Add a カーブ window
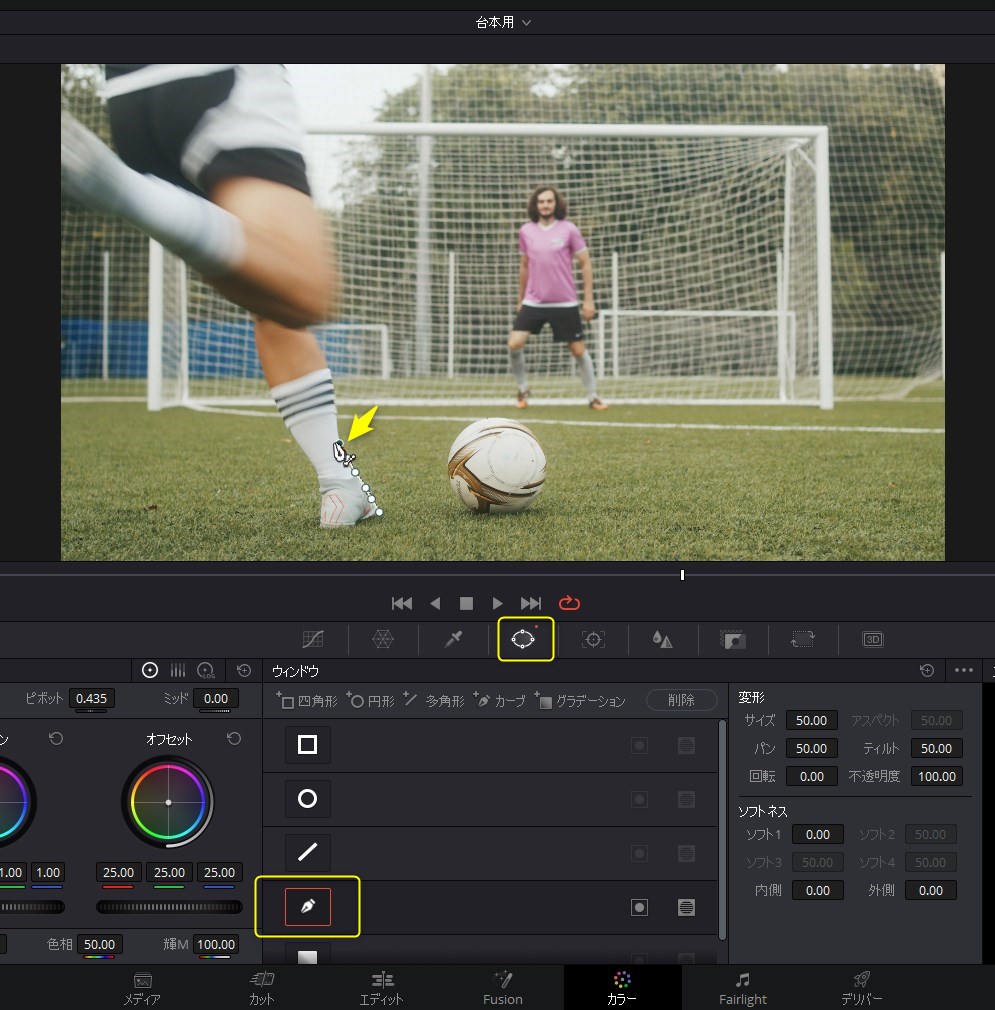Viewport: 995px width, 1010px height. tap(500, 700)
